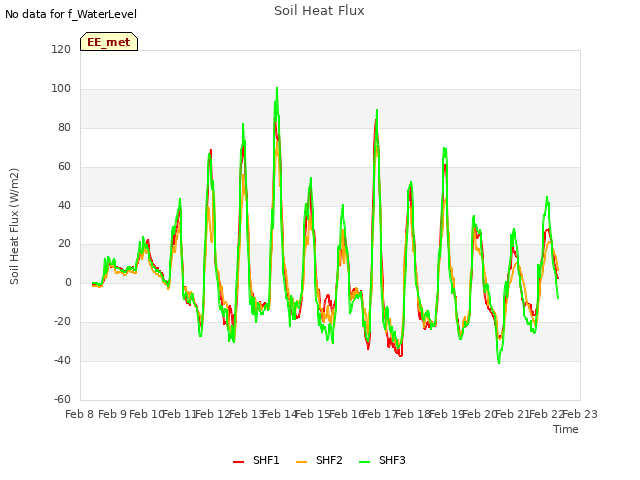Click the Feb 15 x-axis label

point(313,414)
